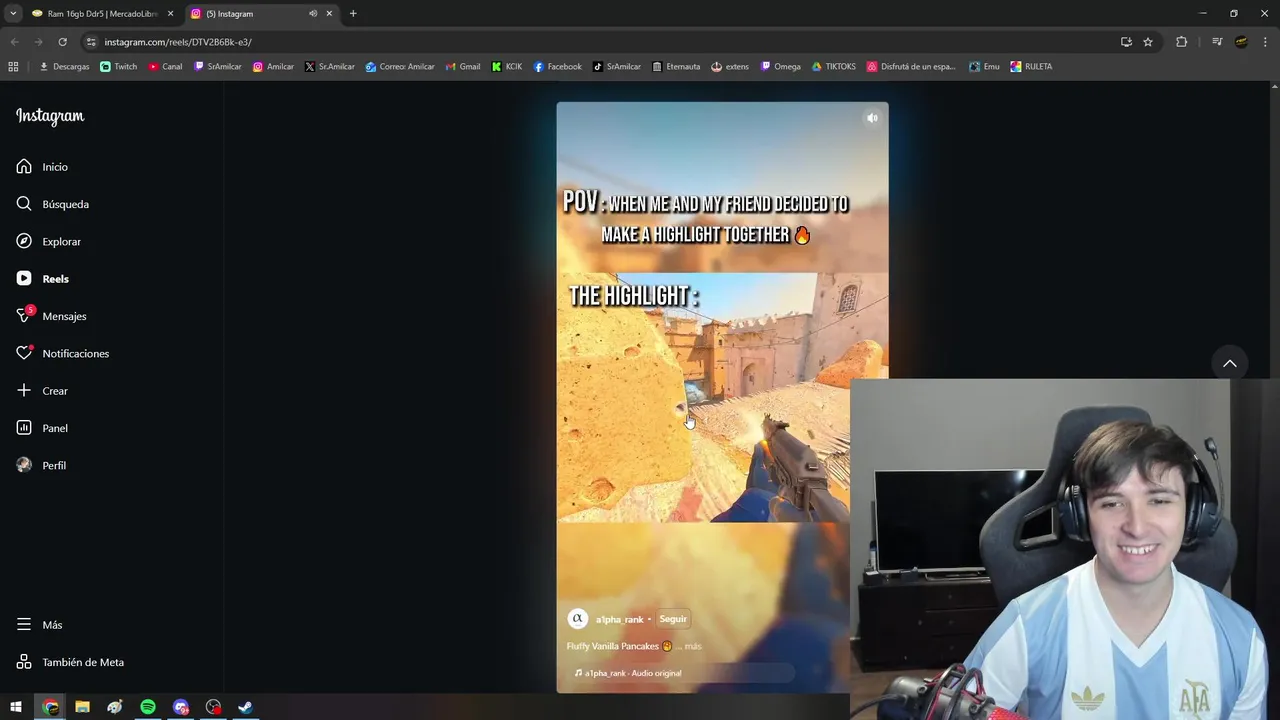Open Explorar page

coord(48,241)
